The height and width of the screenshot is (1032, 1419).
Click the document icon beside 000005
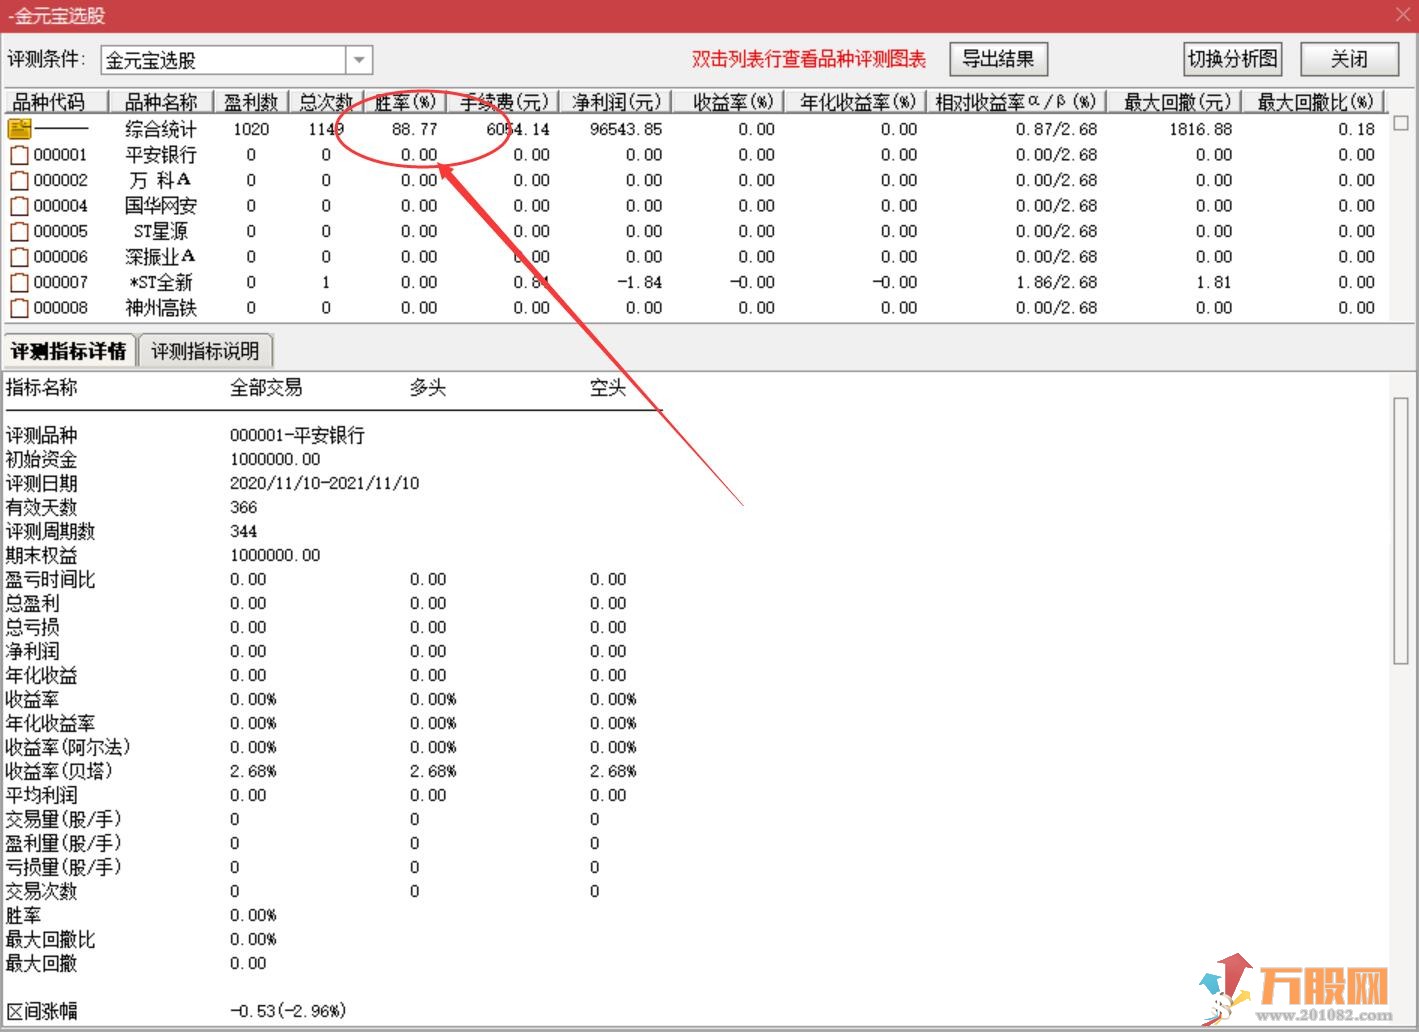[19, 232]
